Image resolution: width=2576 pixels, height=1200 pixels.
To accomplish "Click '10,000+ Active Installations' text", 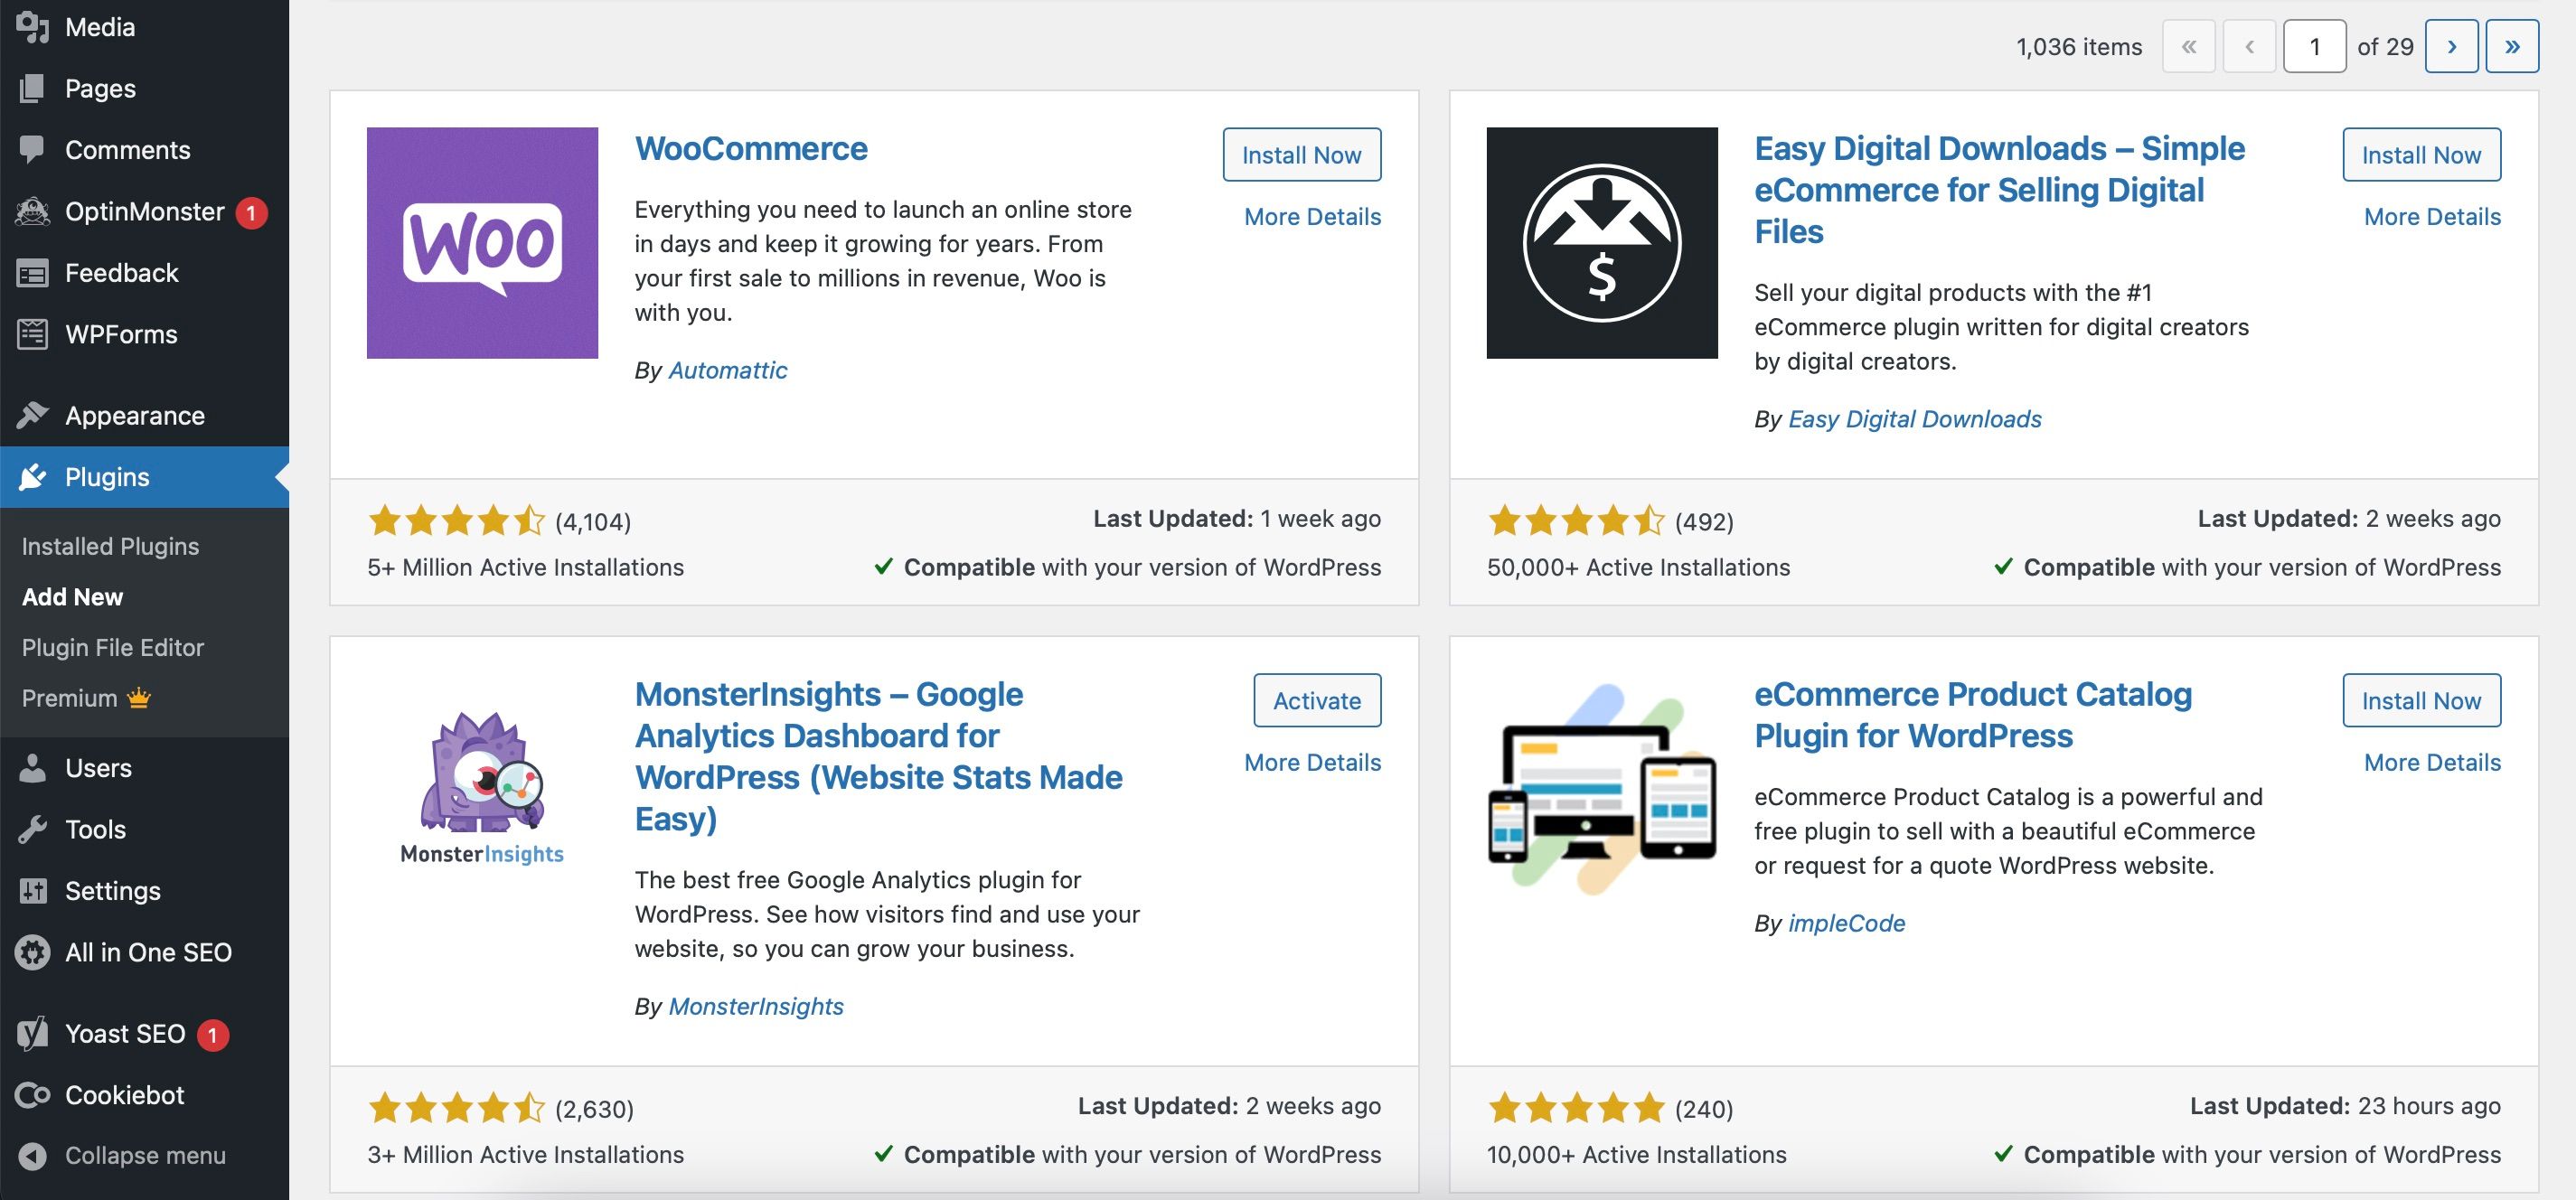I will [x=1636, y=1154].
